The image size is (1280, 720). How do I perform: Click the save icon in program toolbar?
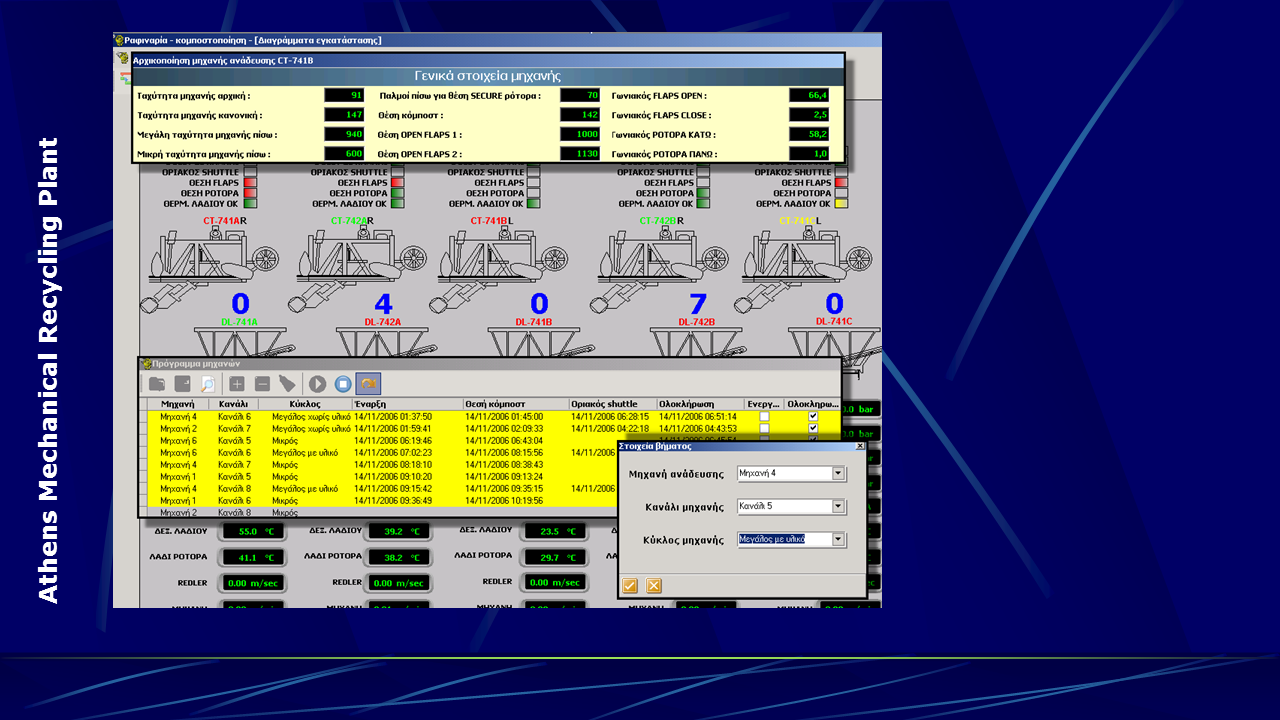(183, 384)
